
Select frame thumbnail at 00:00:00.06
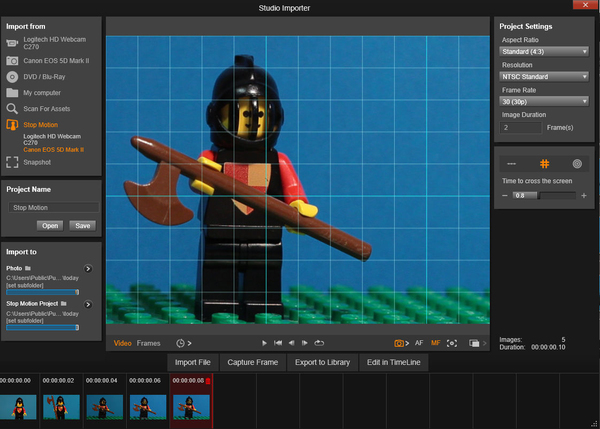(148, 407)
